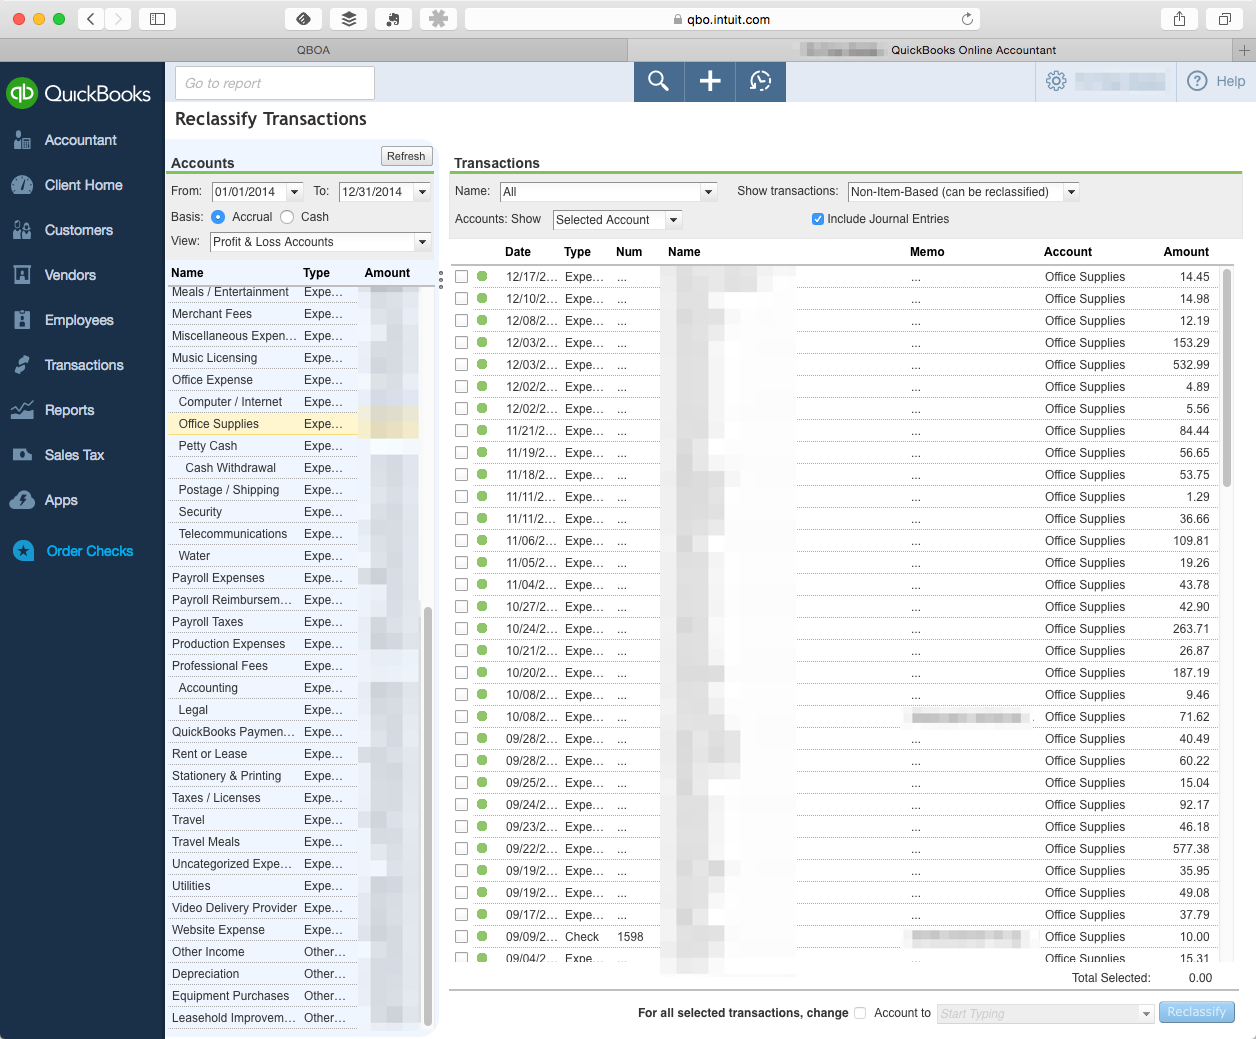The height and width of the screenshot is (1039, 1256).
Task: Select the Telecommunications account row
Action: 294,534
